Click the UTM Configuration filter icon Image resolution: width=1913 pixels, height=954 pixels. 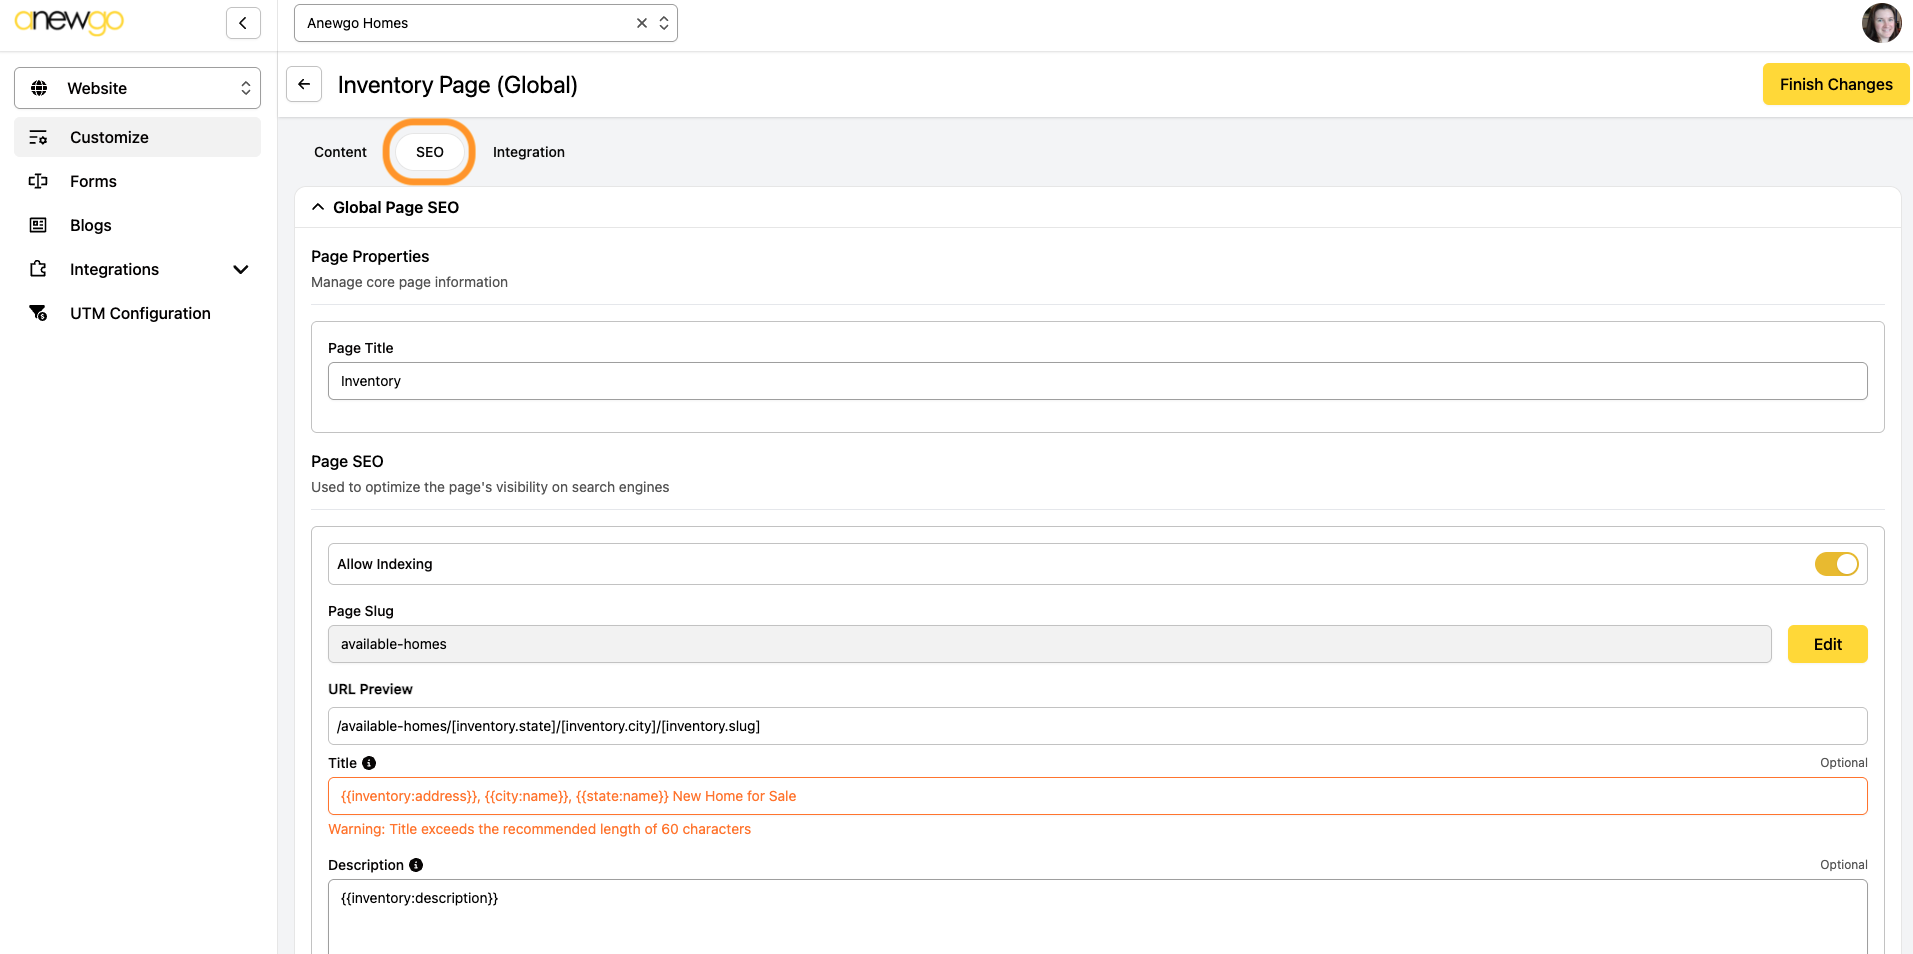click(38, 313)
